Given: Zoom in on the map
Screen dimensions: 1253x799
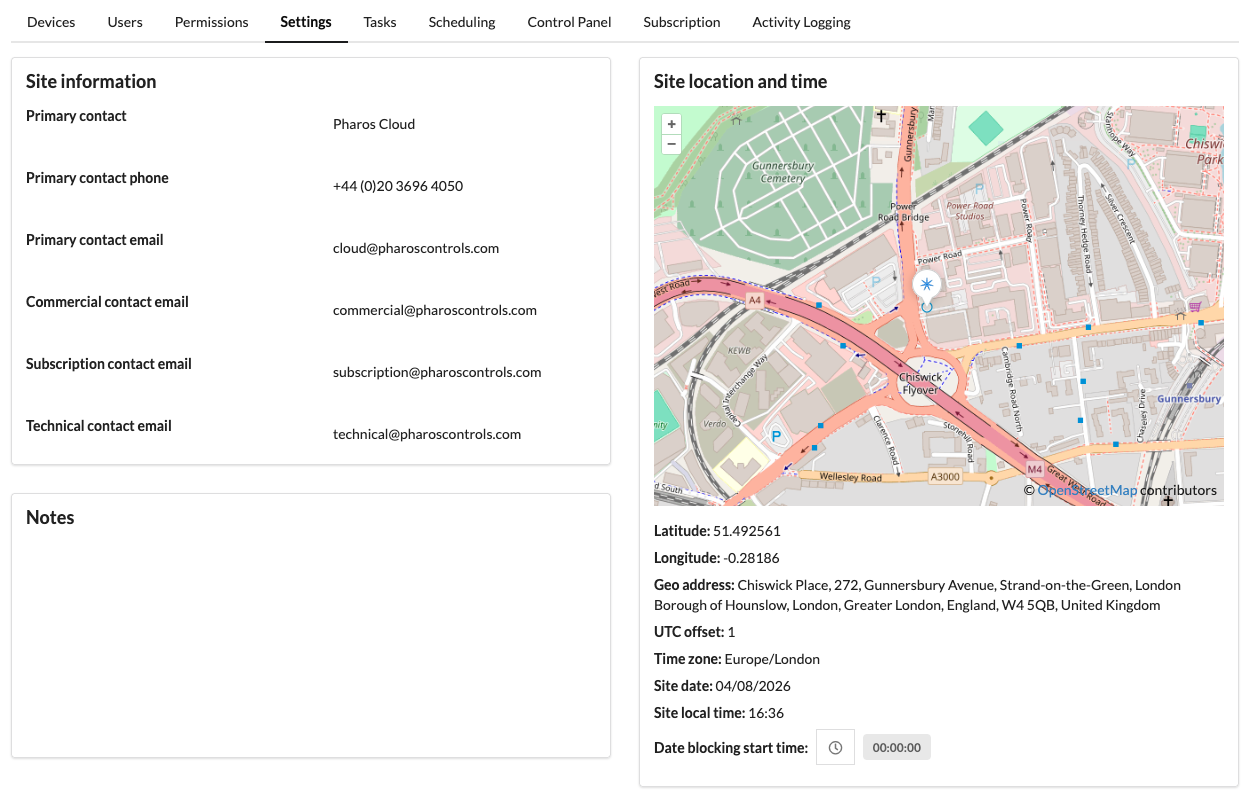Looking at the screenshot, I should click(x=672, y=124).
